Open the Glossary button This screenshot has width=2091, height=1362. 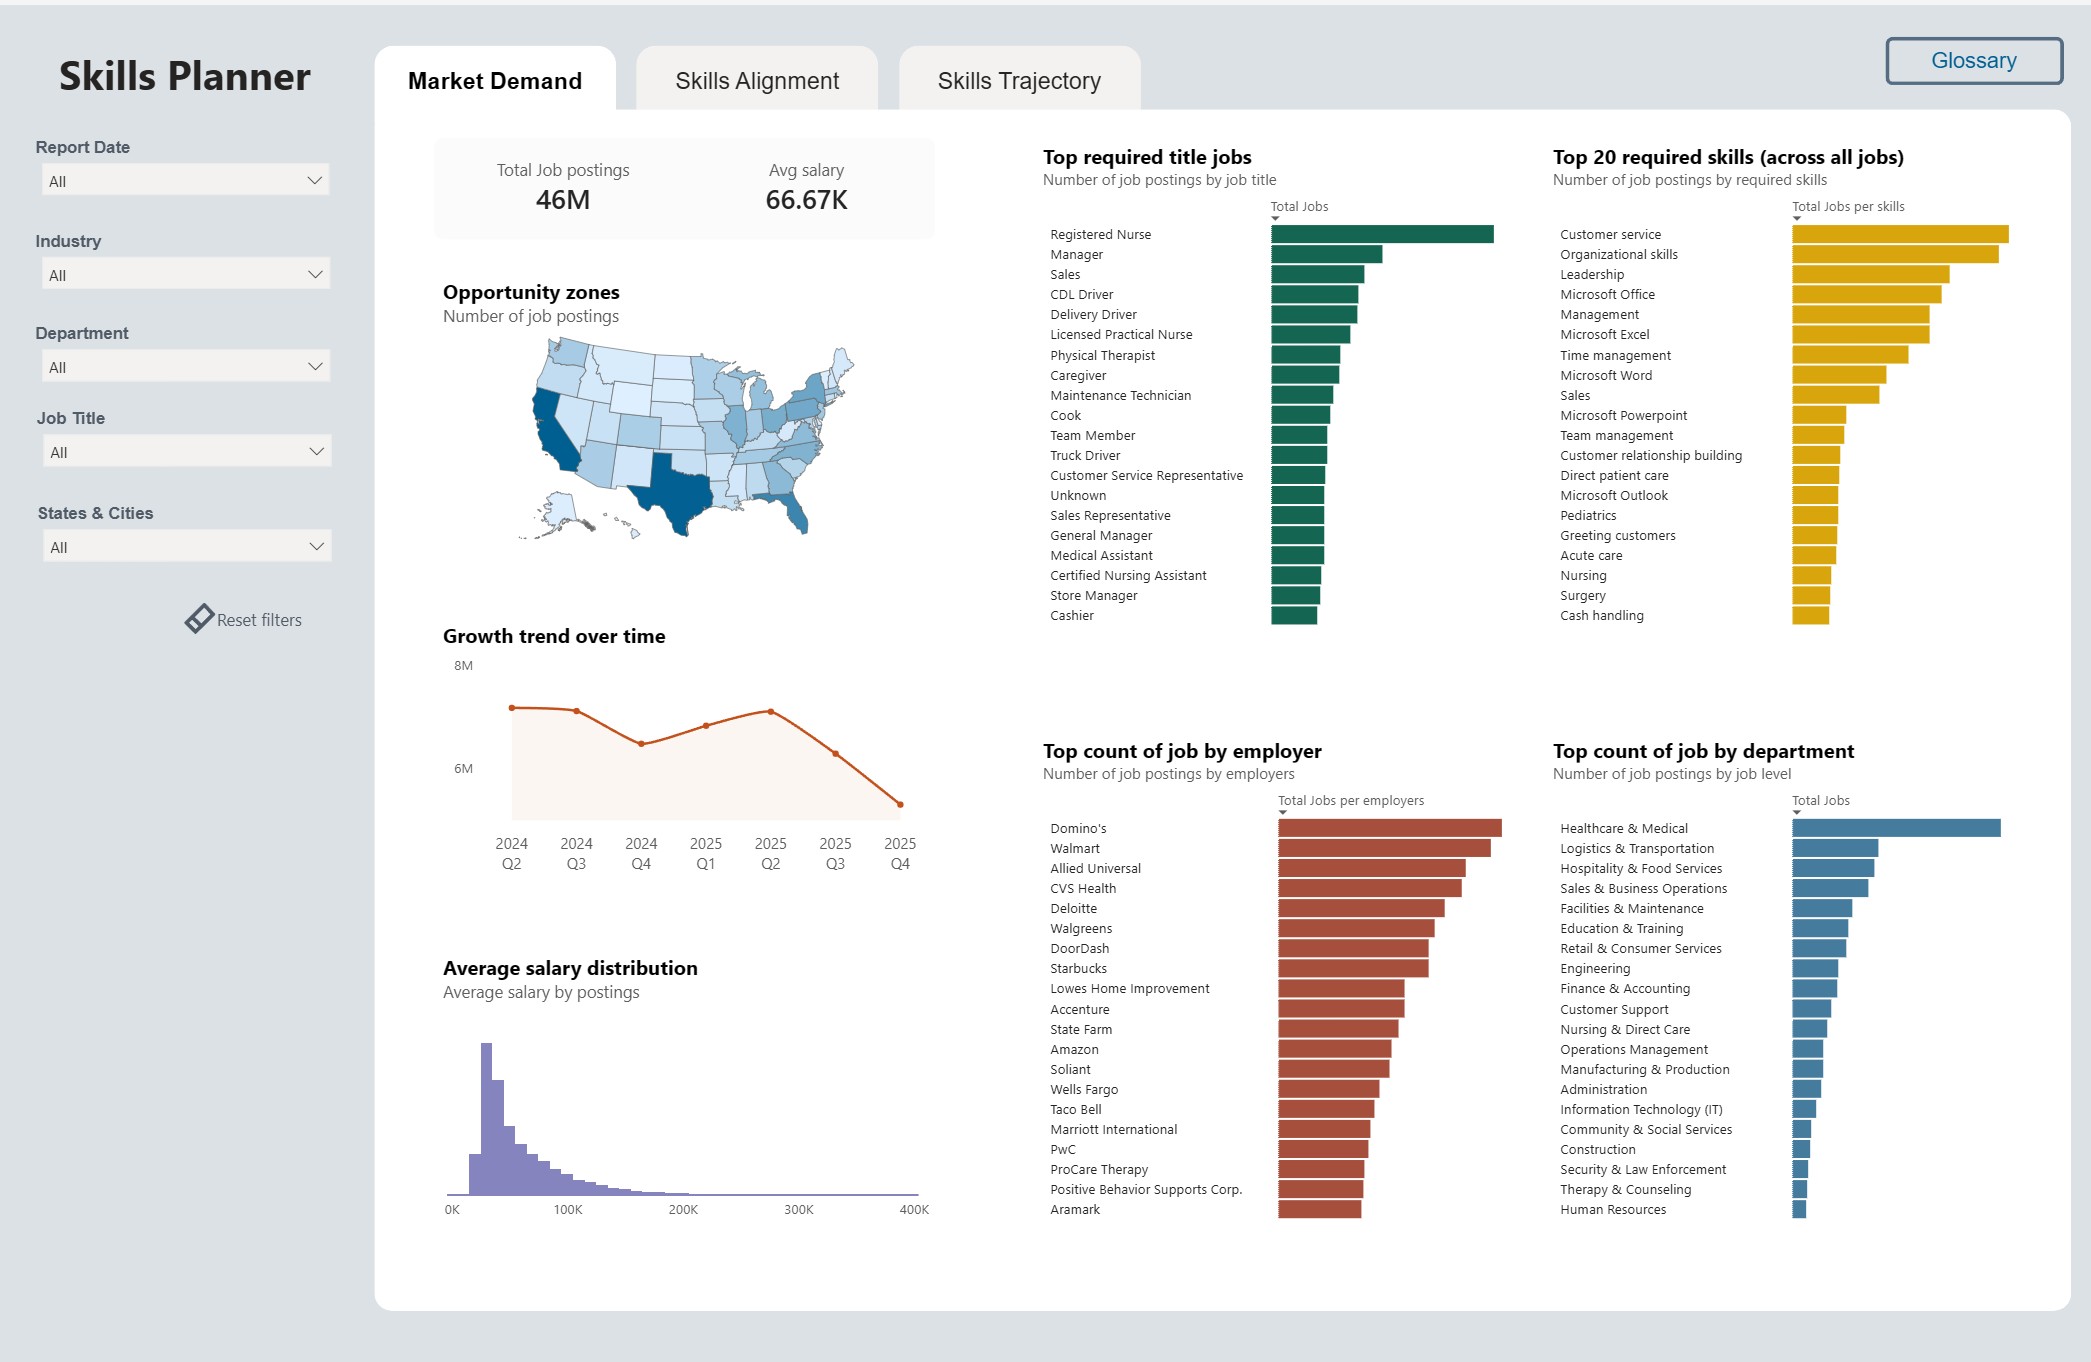(x=1973, y=61)
